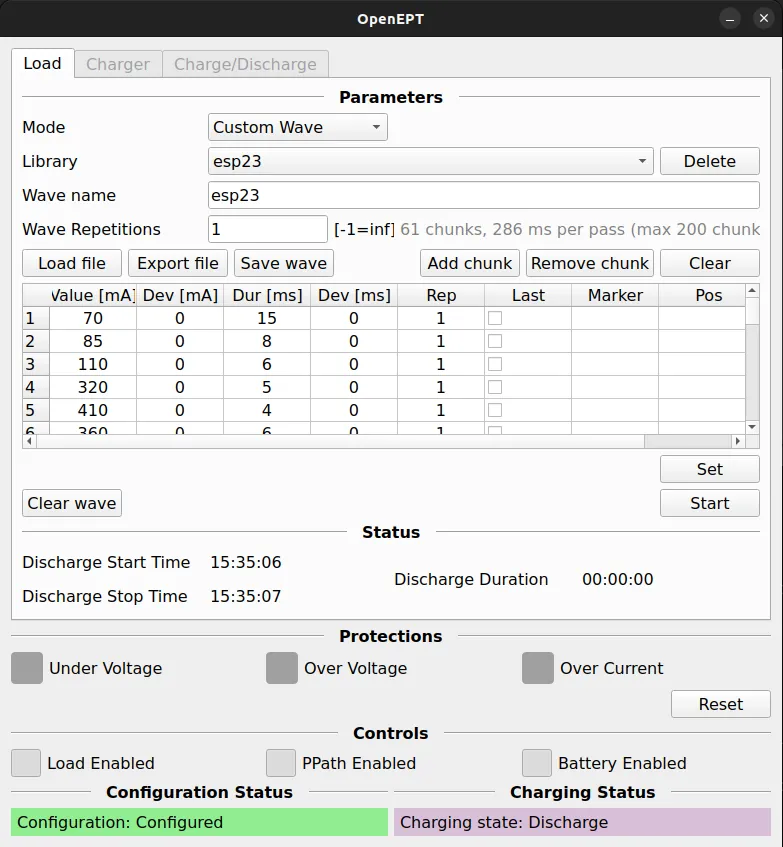Viewport: 783px width, 847px height.
Task: Focus the Wave Repetitions input field
Action: [268, 229]
